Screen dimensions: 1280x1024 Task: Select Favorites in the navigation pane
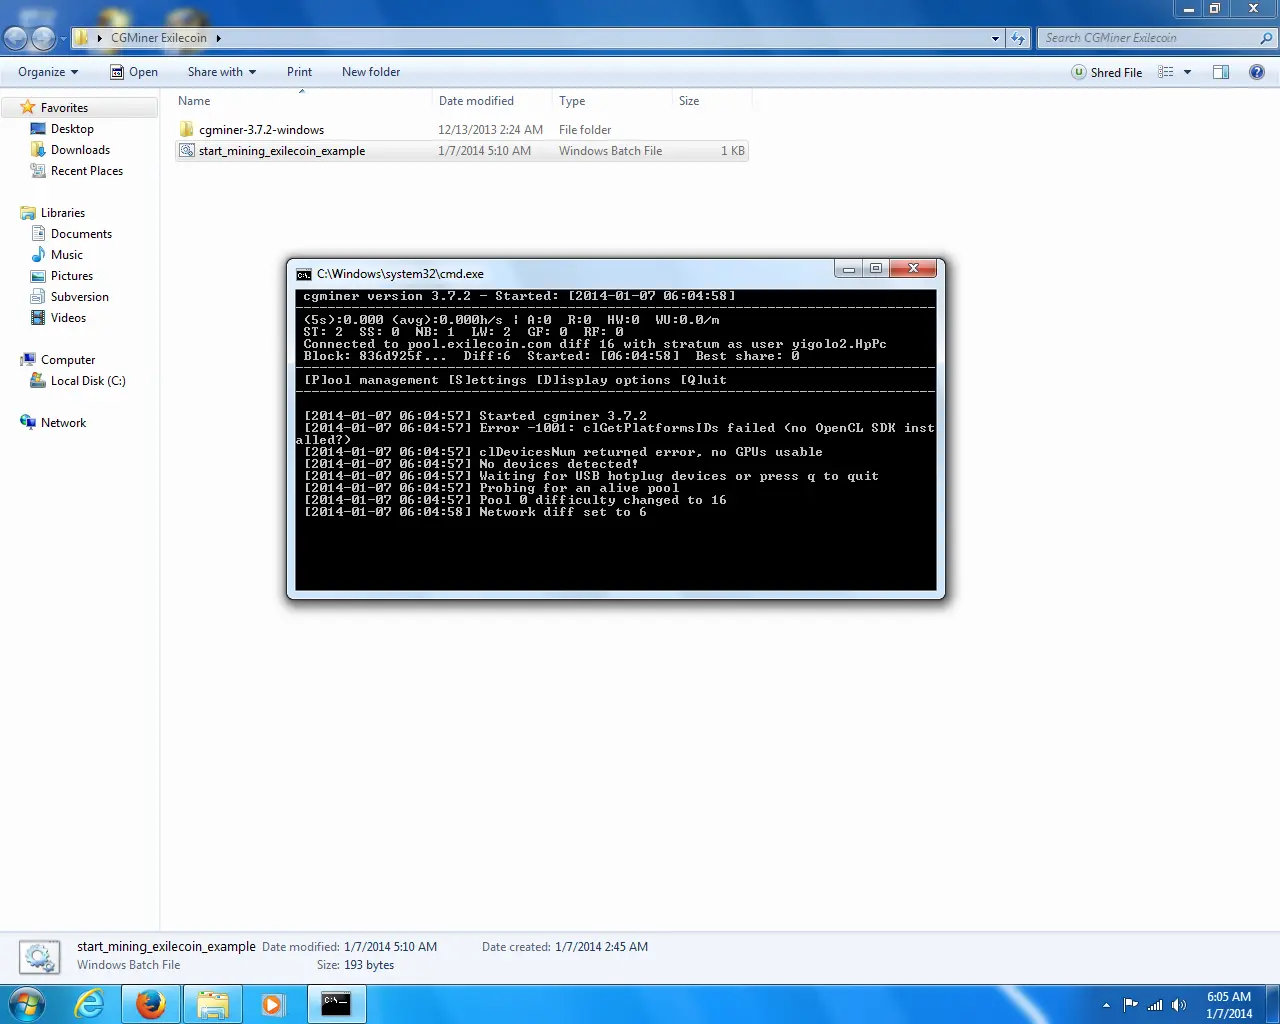point(64,108)
